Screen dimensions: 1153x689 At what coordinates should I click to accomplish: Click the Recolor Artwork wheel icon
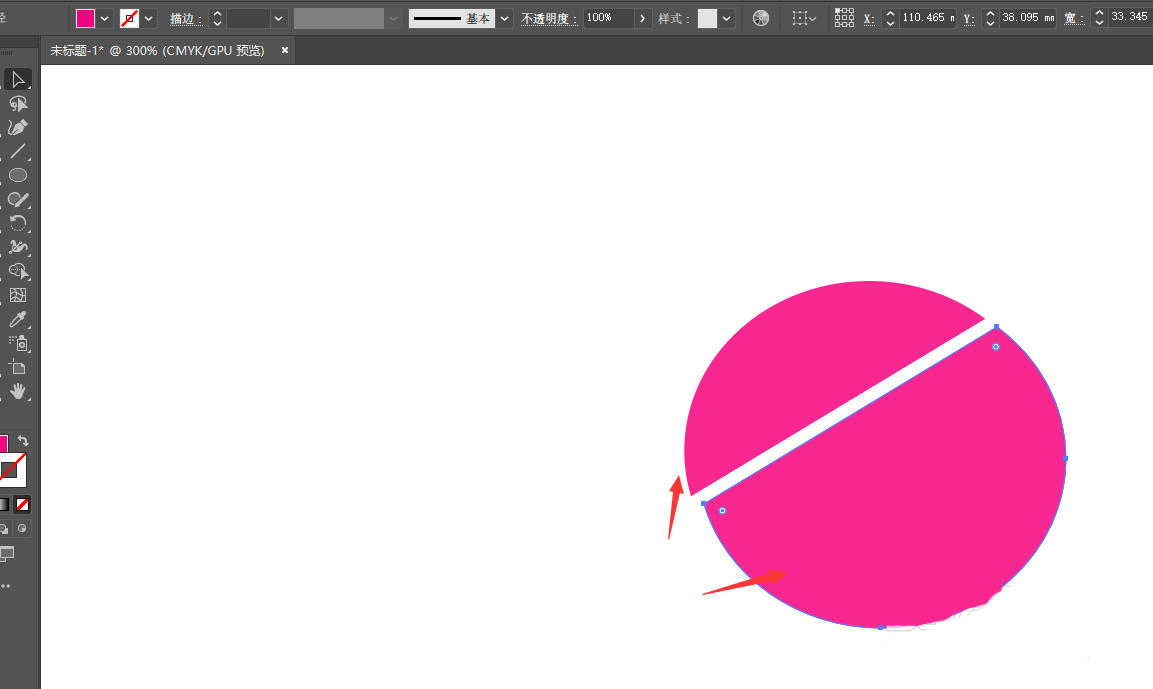tap(761, 18)
